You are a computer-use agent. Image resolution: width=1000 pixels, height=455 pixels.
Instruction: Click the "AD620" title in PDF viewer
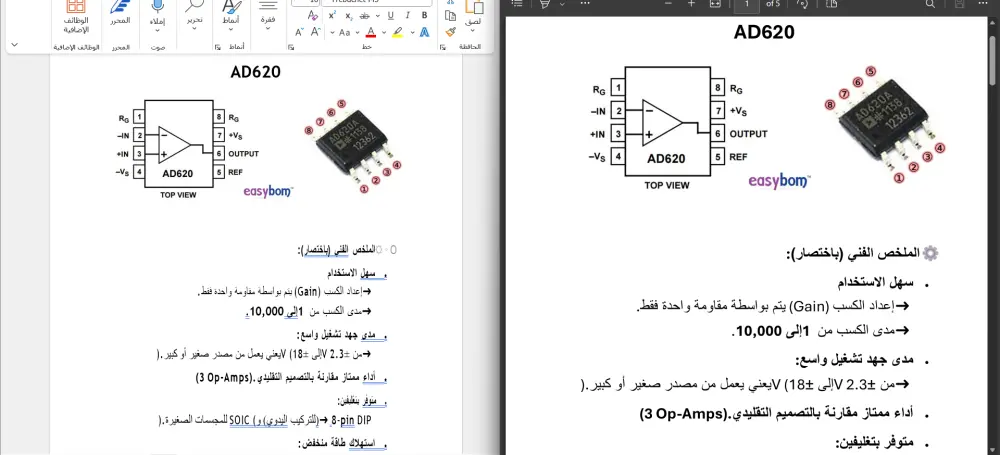click(764, 32)
